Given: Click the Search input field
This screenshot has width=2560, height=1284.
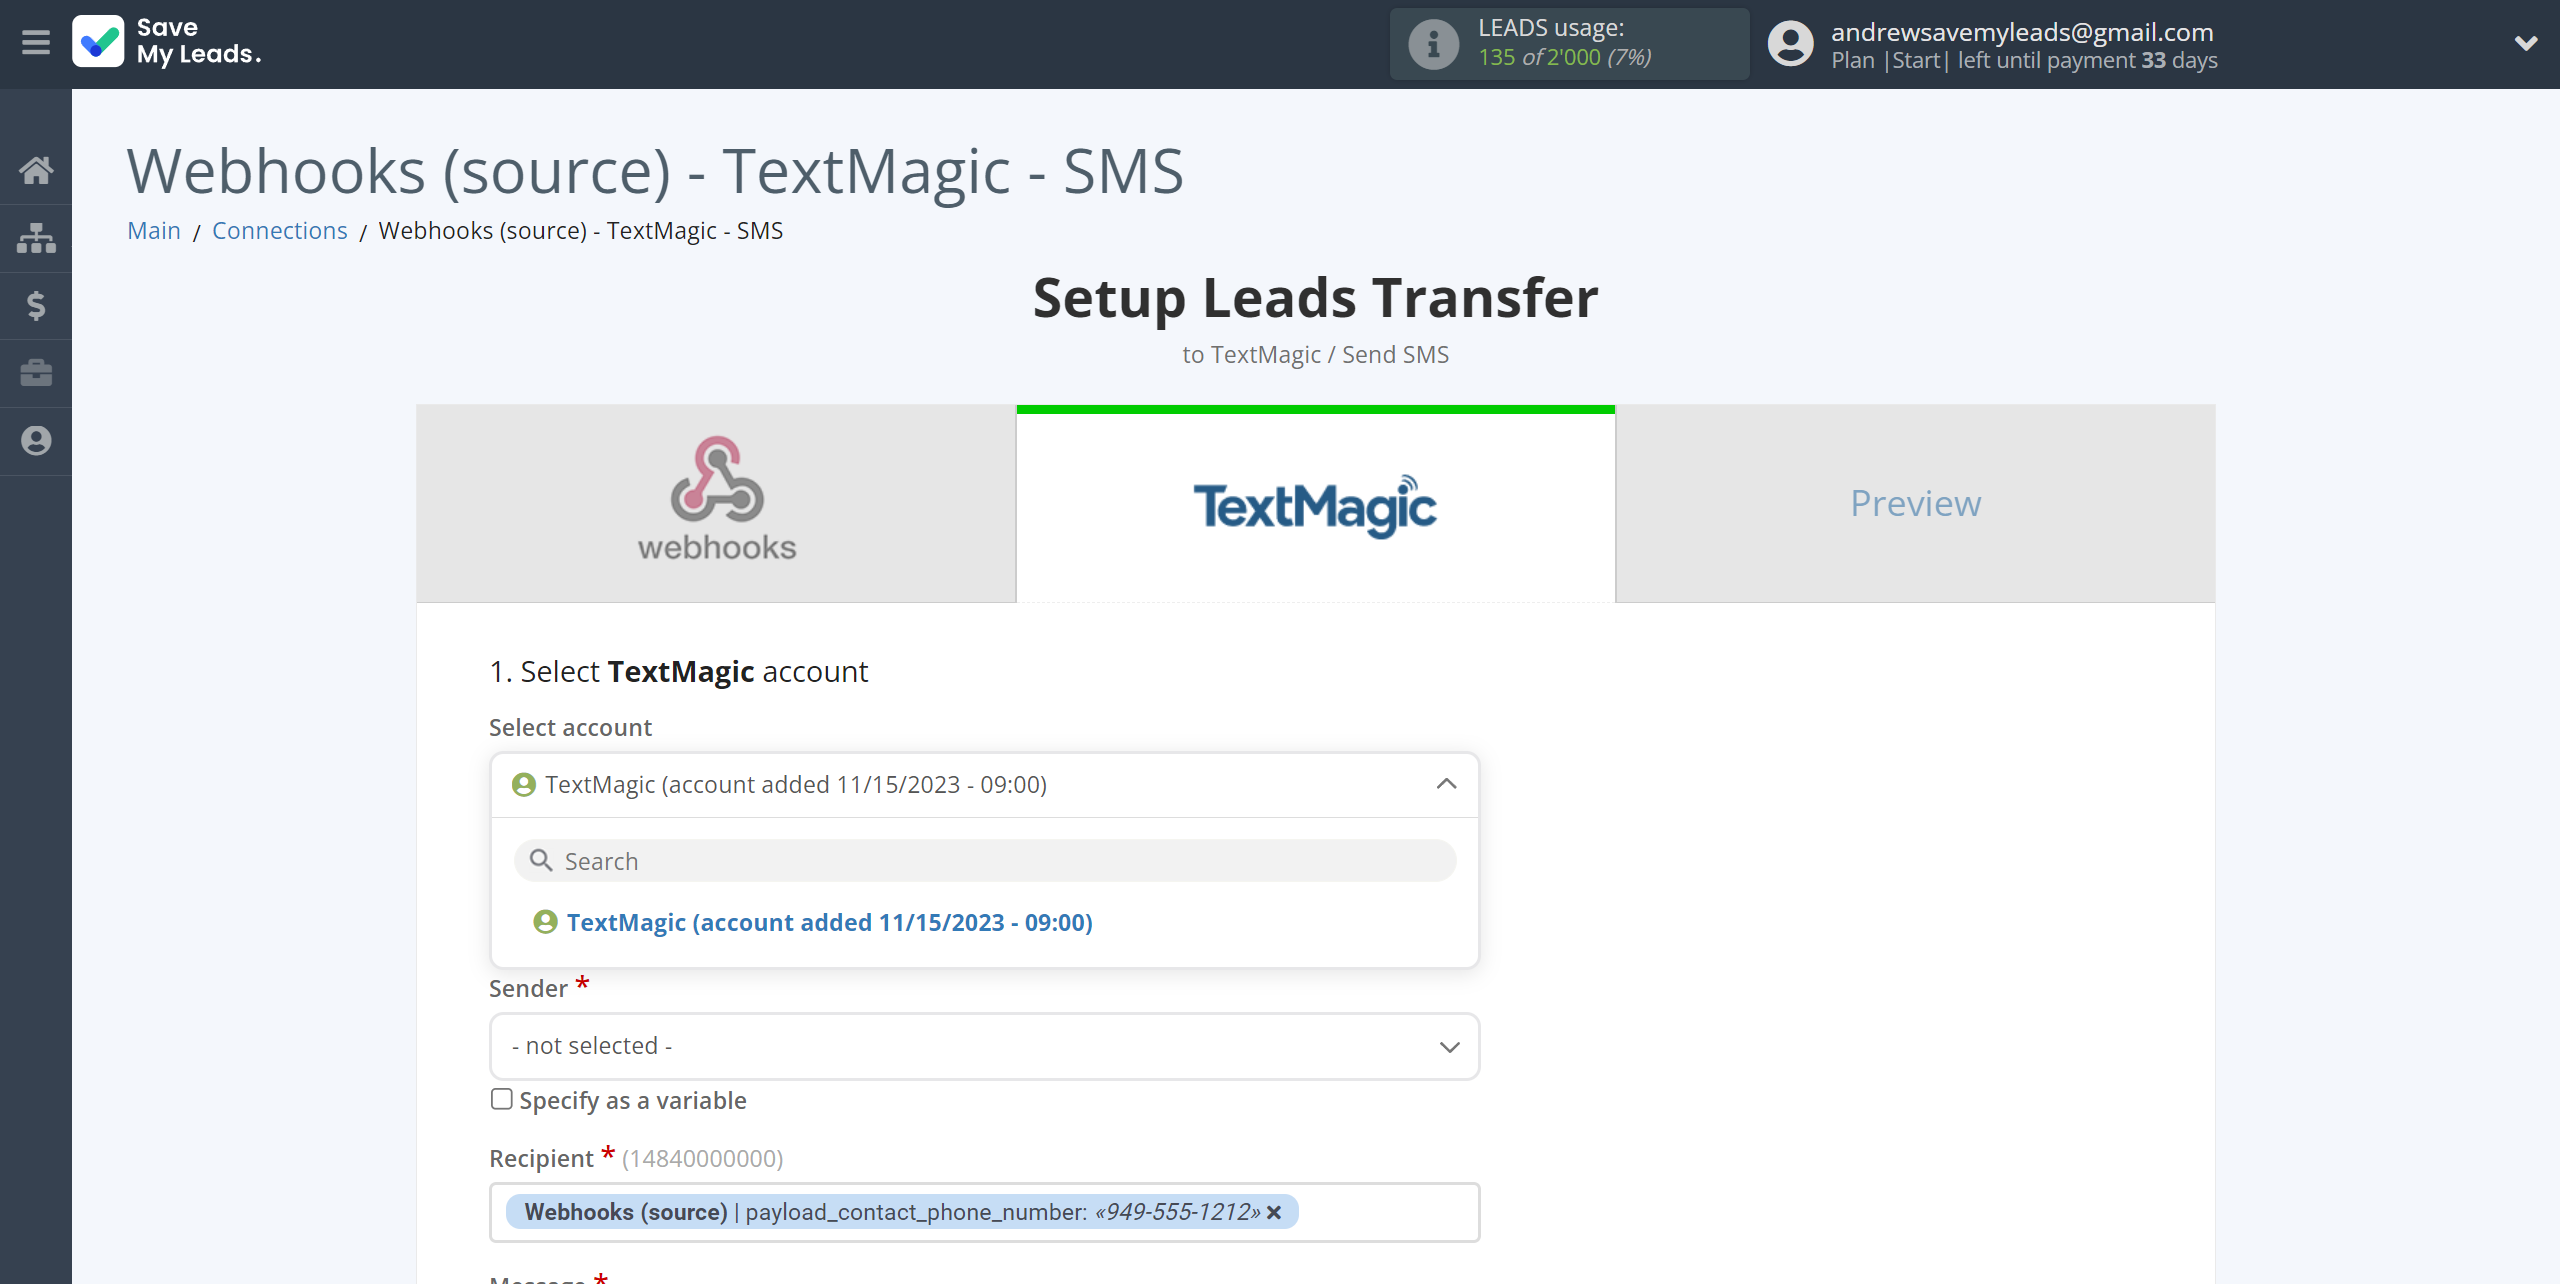Looking at the screenshot, I should [984, 860].
